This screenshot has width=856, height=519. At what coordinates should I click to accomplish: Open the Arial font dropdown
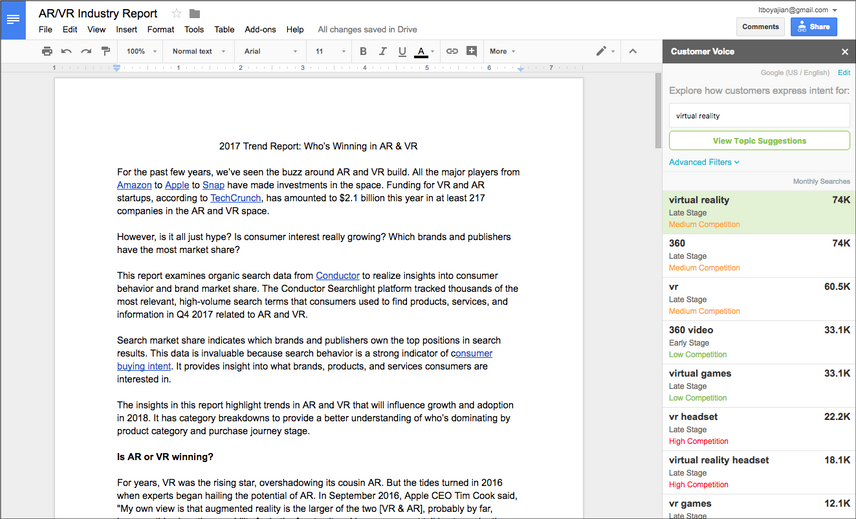click(x=270, y=51)
